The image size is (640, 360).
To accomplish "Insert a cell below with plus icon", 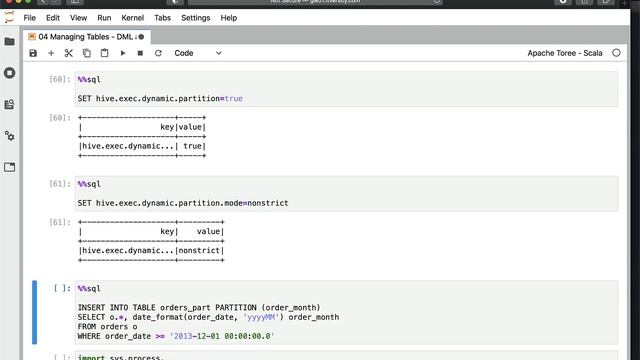I will [51, 53].
